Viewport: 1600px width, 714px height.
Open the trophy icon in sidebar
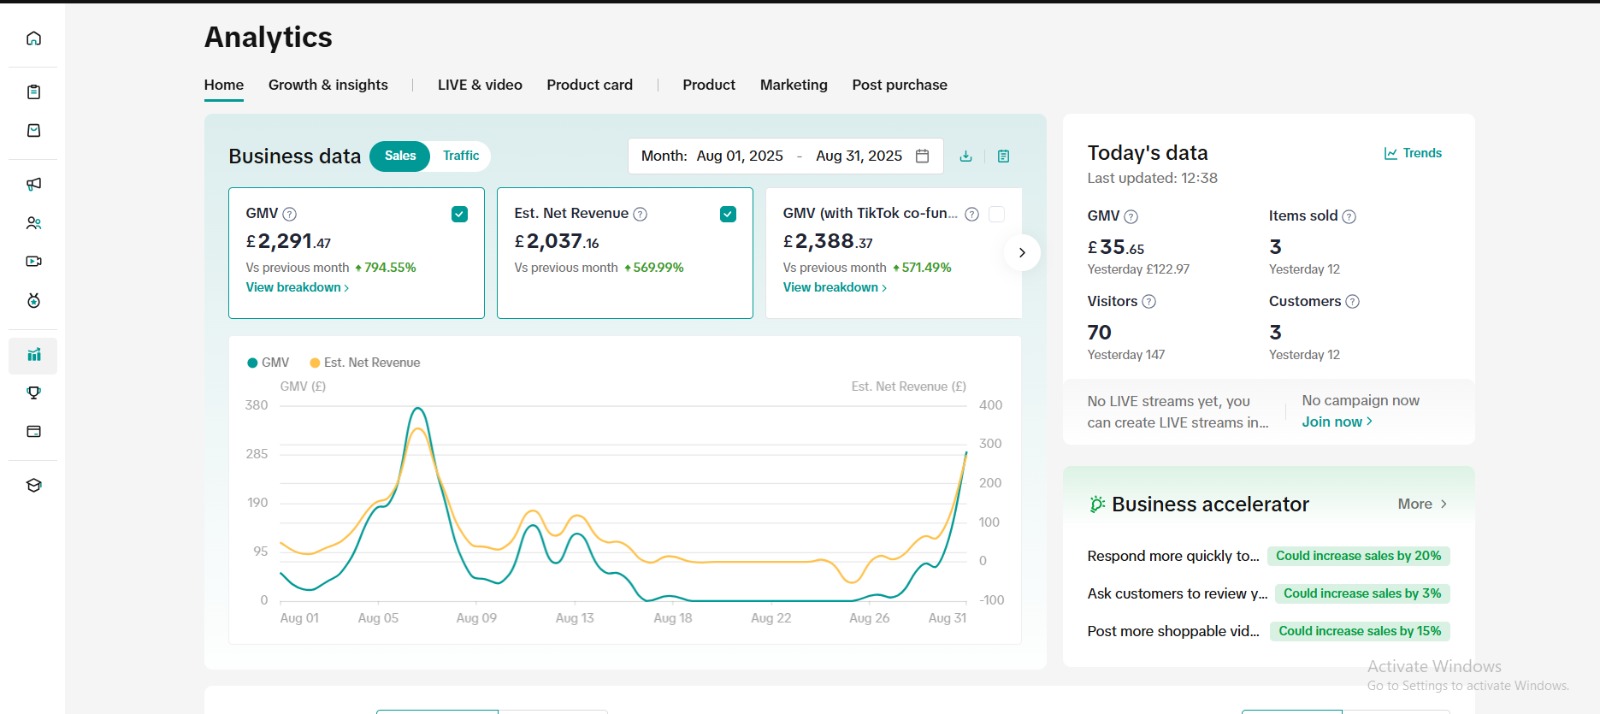point(34,393)
